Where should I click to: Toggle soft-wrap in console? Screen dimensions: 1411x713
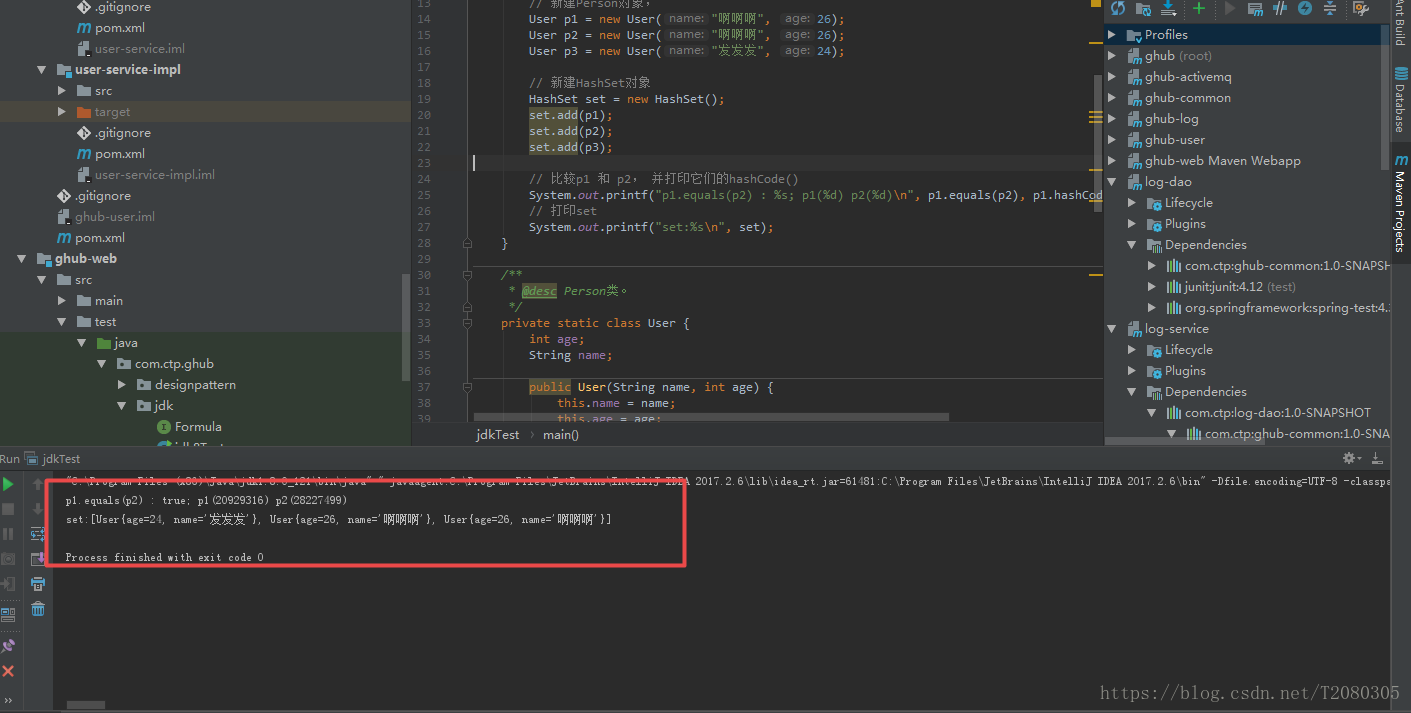[x=38, y=534]
